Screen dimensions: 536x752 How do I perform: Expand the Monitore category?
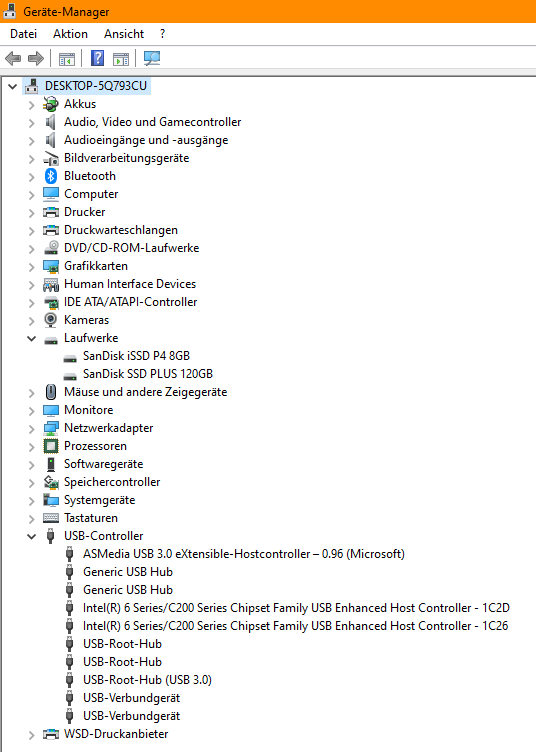[32, 411]
